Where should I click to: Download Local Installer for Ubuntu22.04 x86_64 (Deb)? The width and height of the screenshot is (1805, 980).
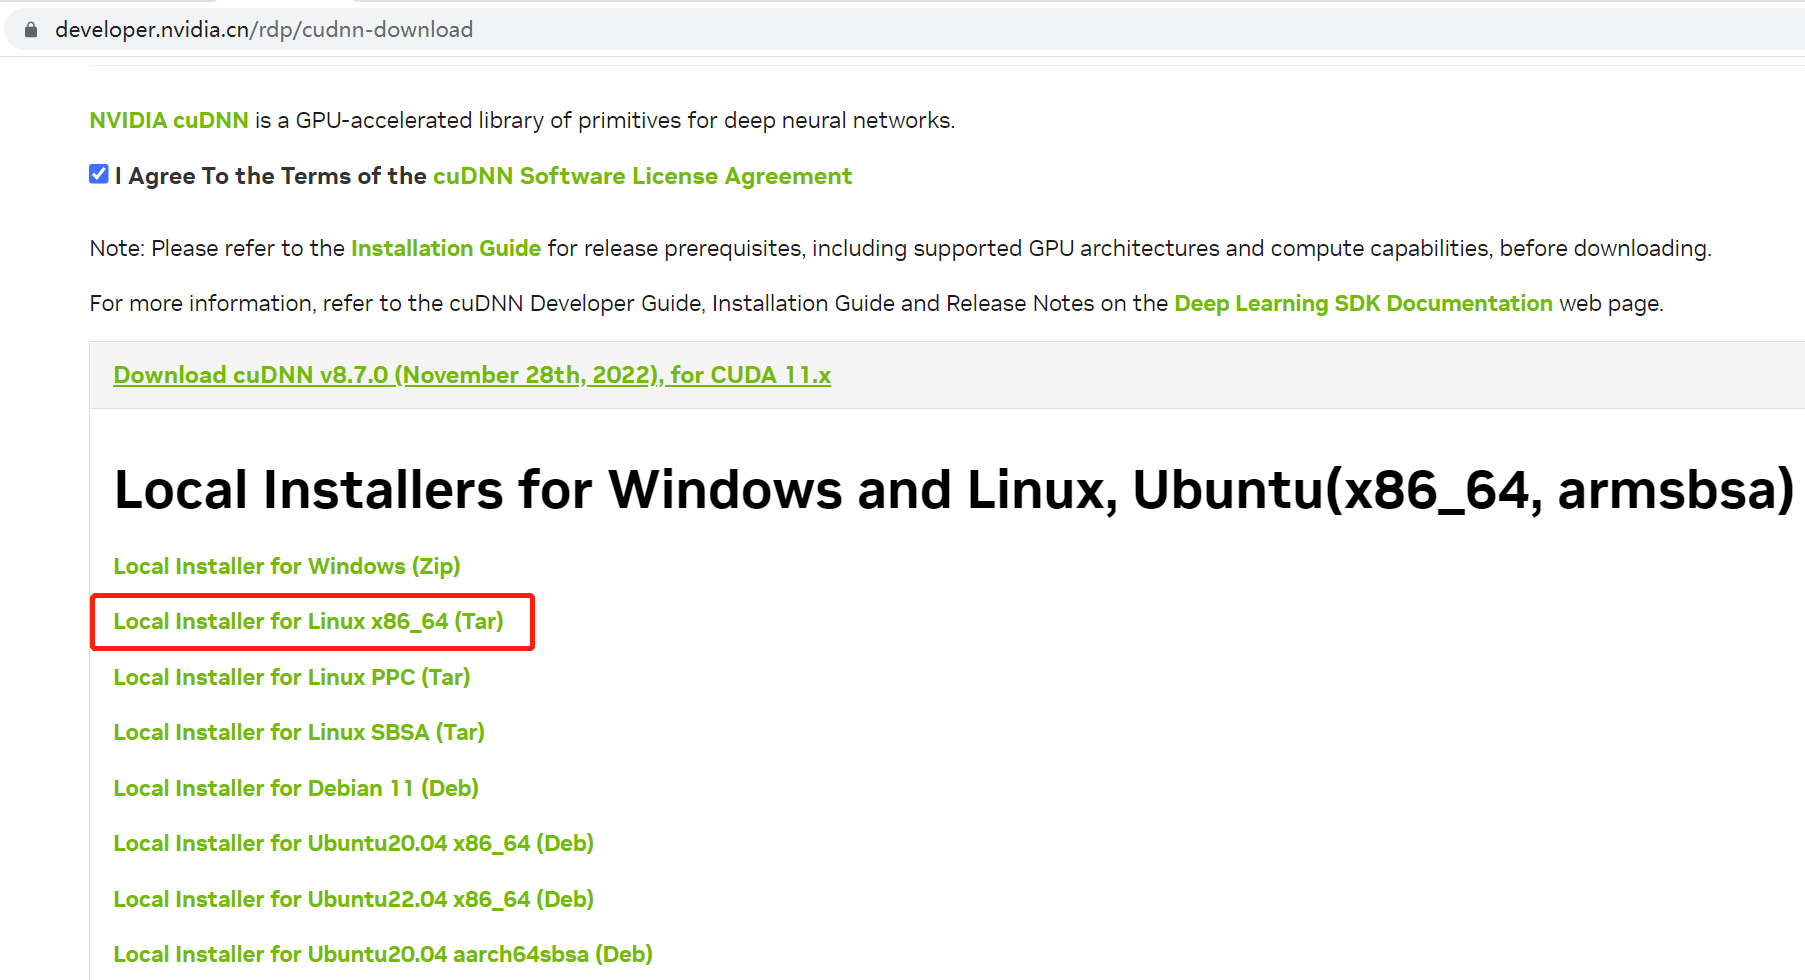click(354, 899)
